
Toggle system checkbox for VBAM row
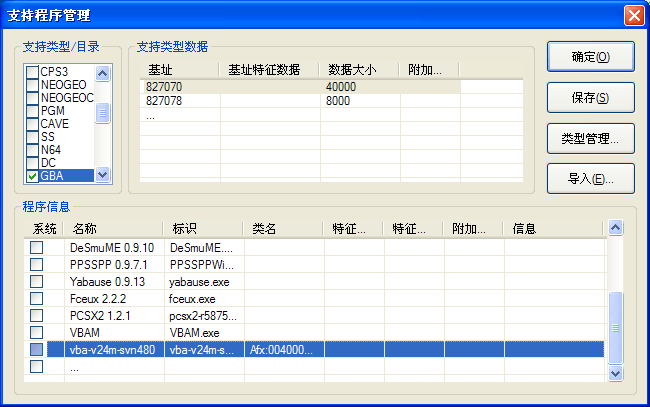click(x=37, y=332)
